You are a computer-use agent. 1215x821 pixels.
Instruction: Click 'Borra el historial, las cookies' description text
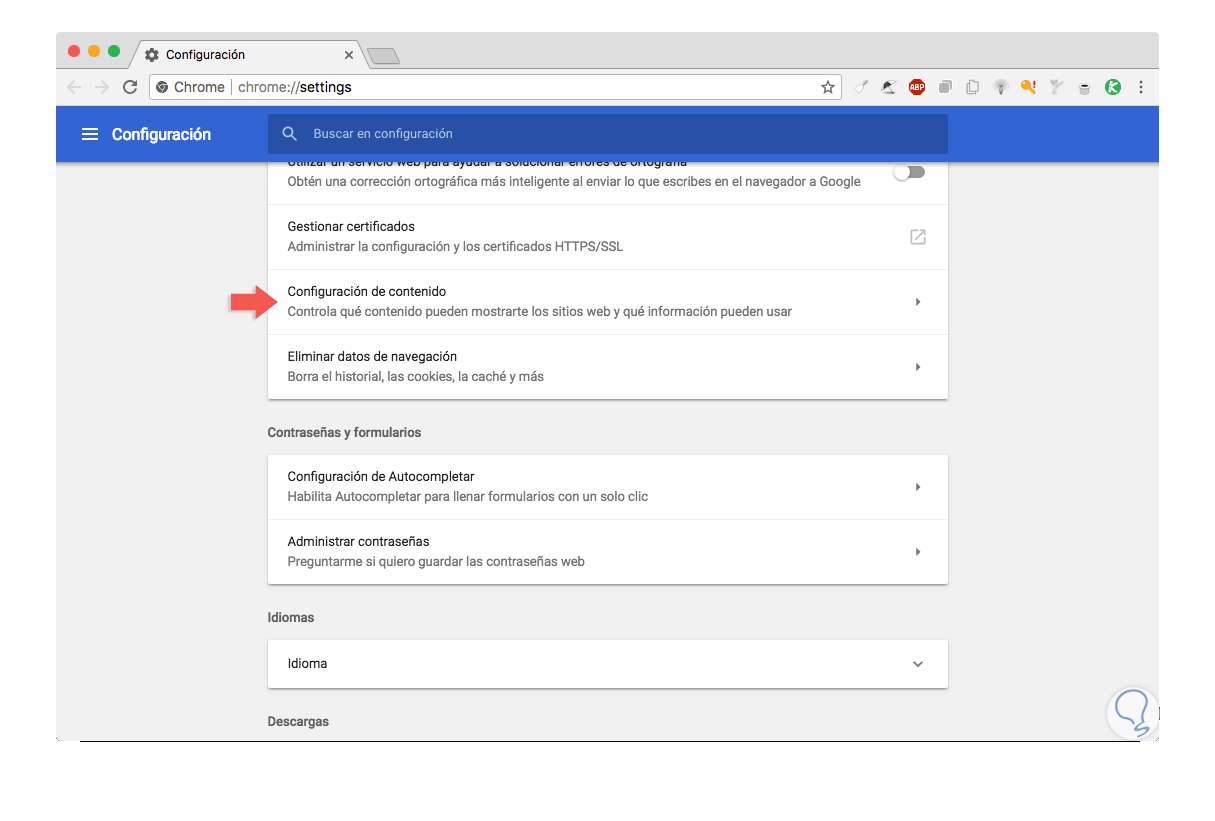tap(415, 377)
